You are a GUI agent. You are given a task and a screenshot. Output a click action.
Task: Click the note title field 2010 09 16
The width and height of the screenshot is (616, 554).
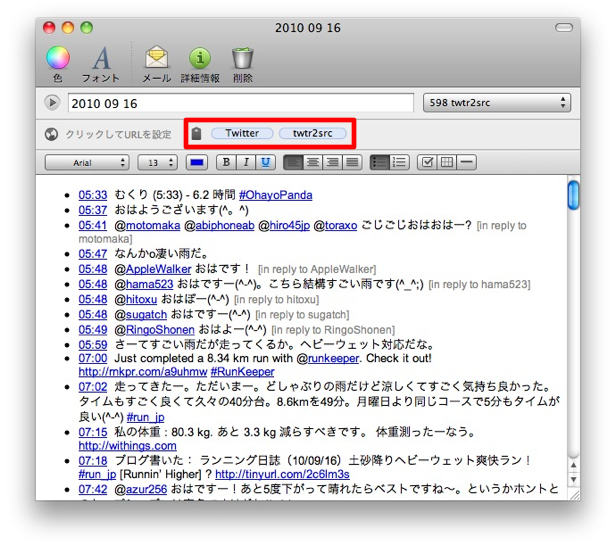click(x=240, y=103)
